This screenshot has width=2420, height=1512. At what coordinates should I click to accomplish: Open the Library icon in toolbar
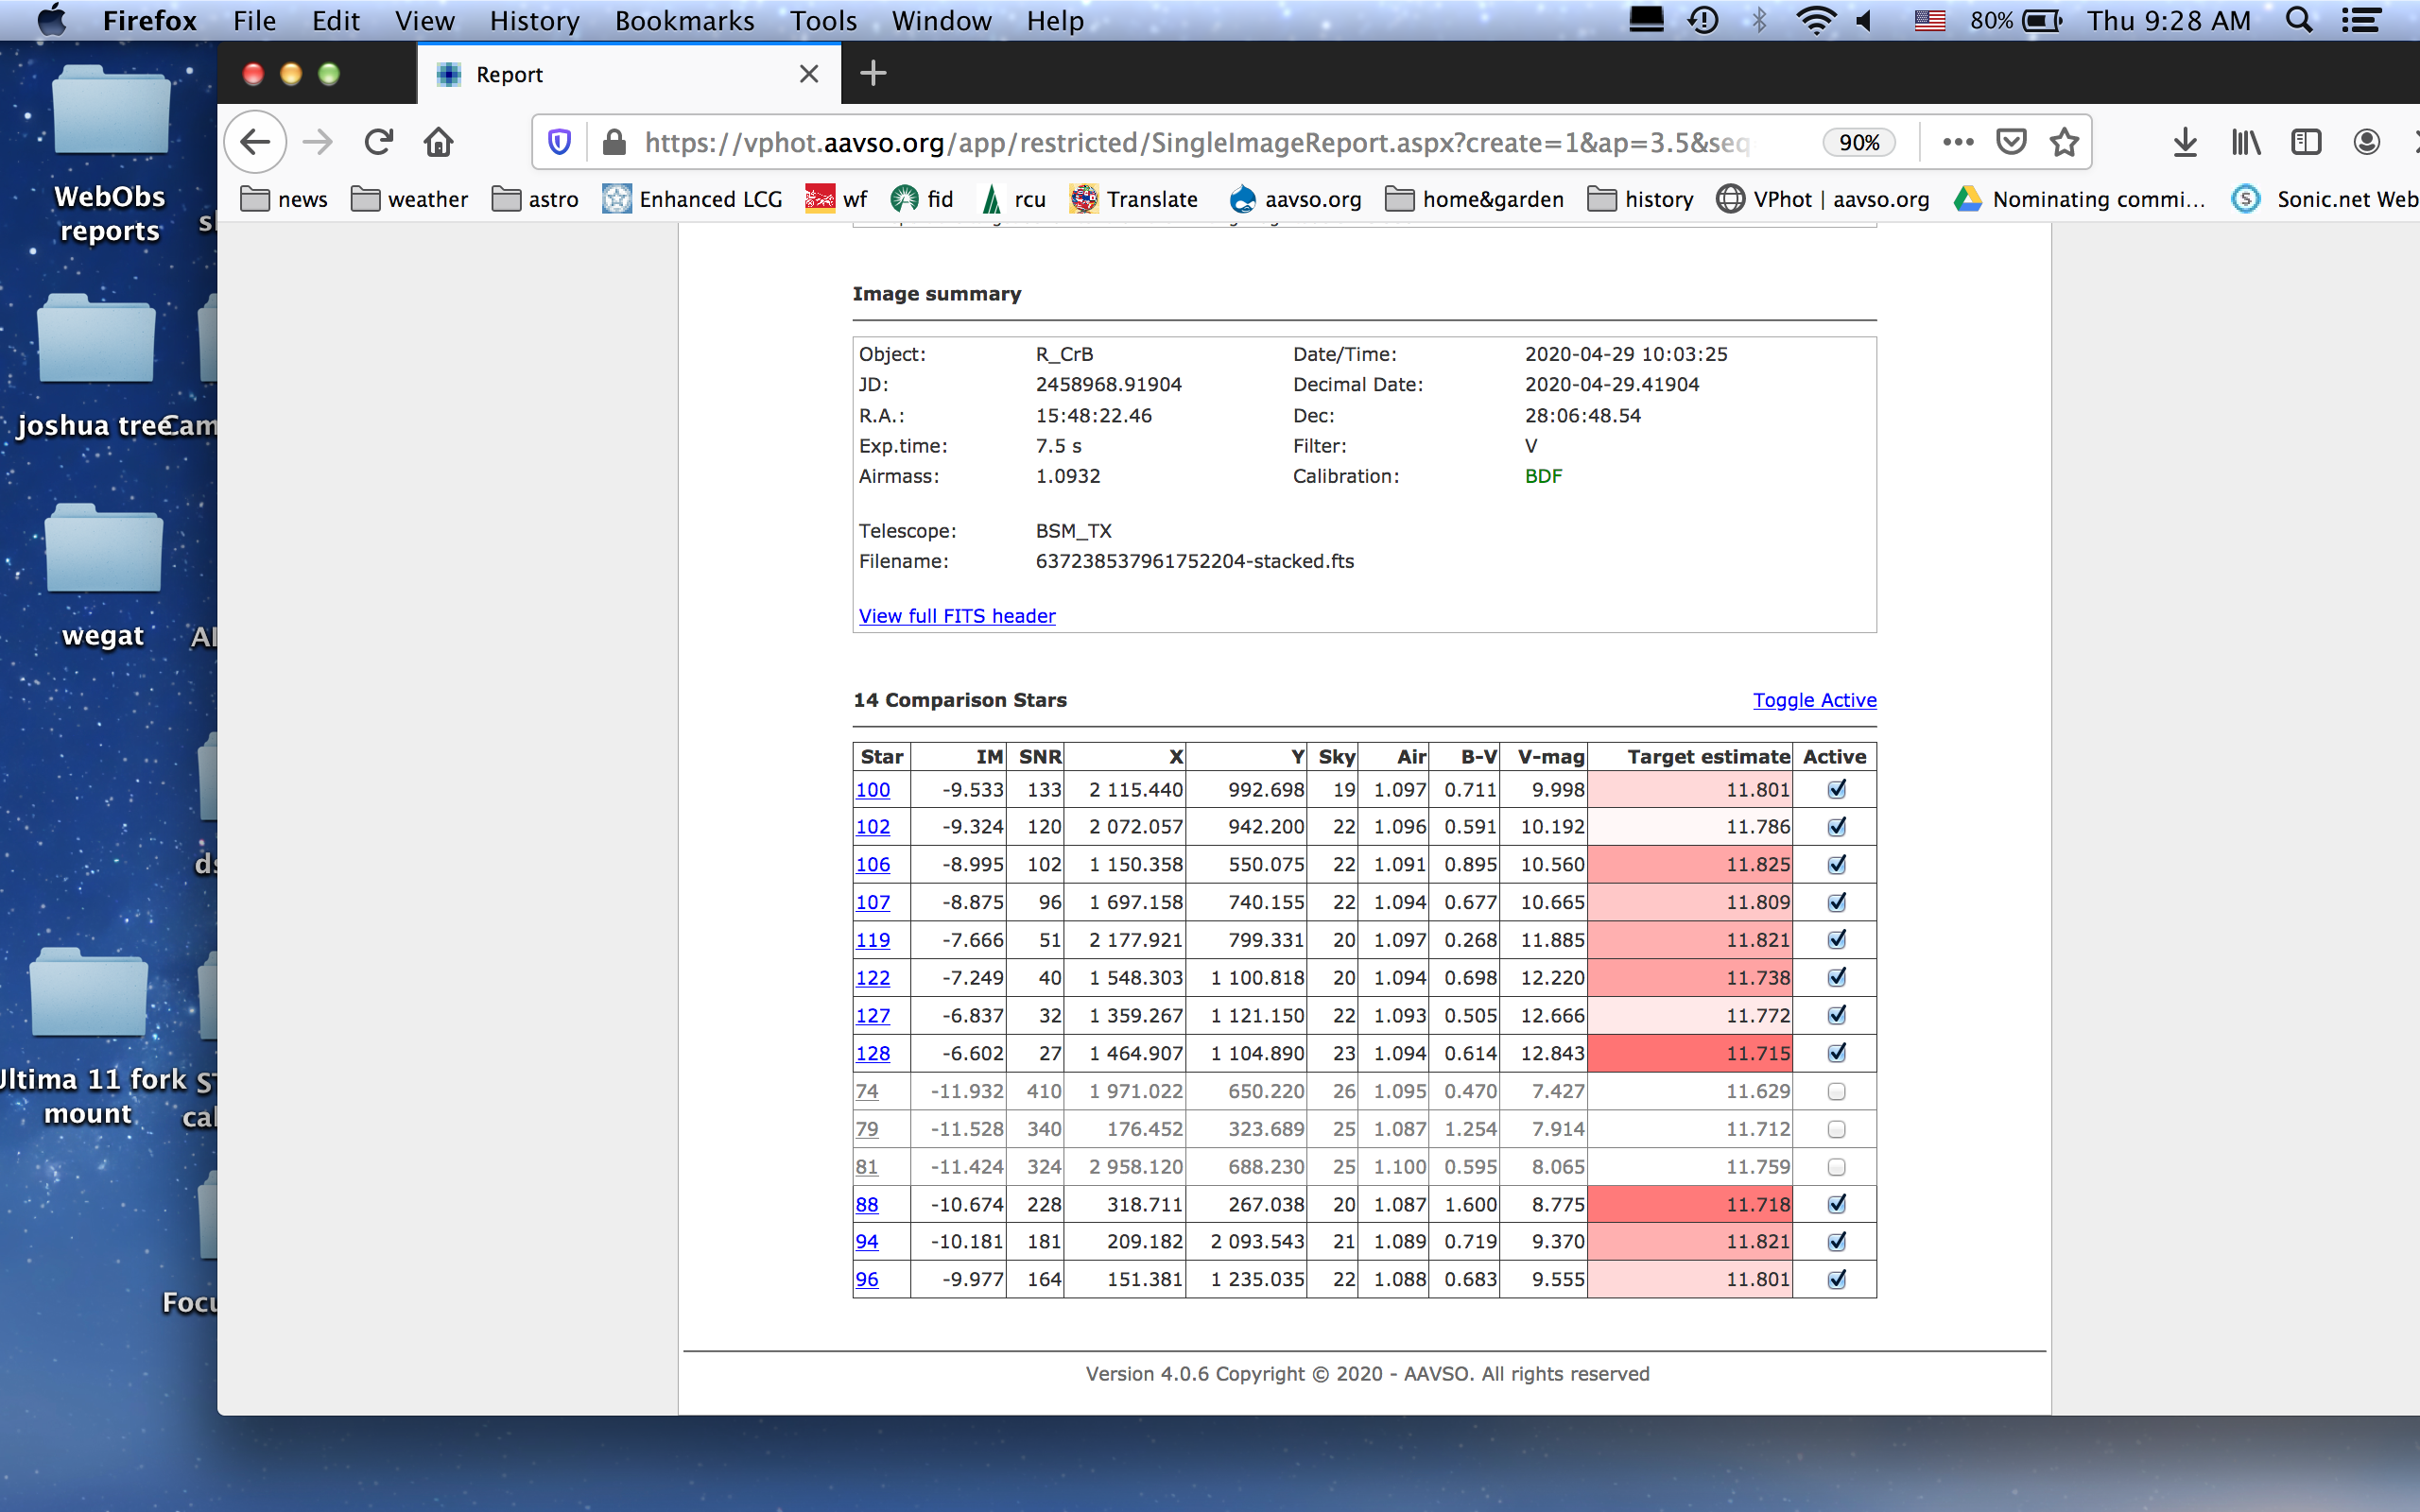point(2245,143)
